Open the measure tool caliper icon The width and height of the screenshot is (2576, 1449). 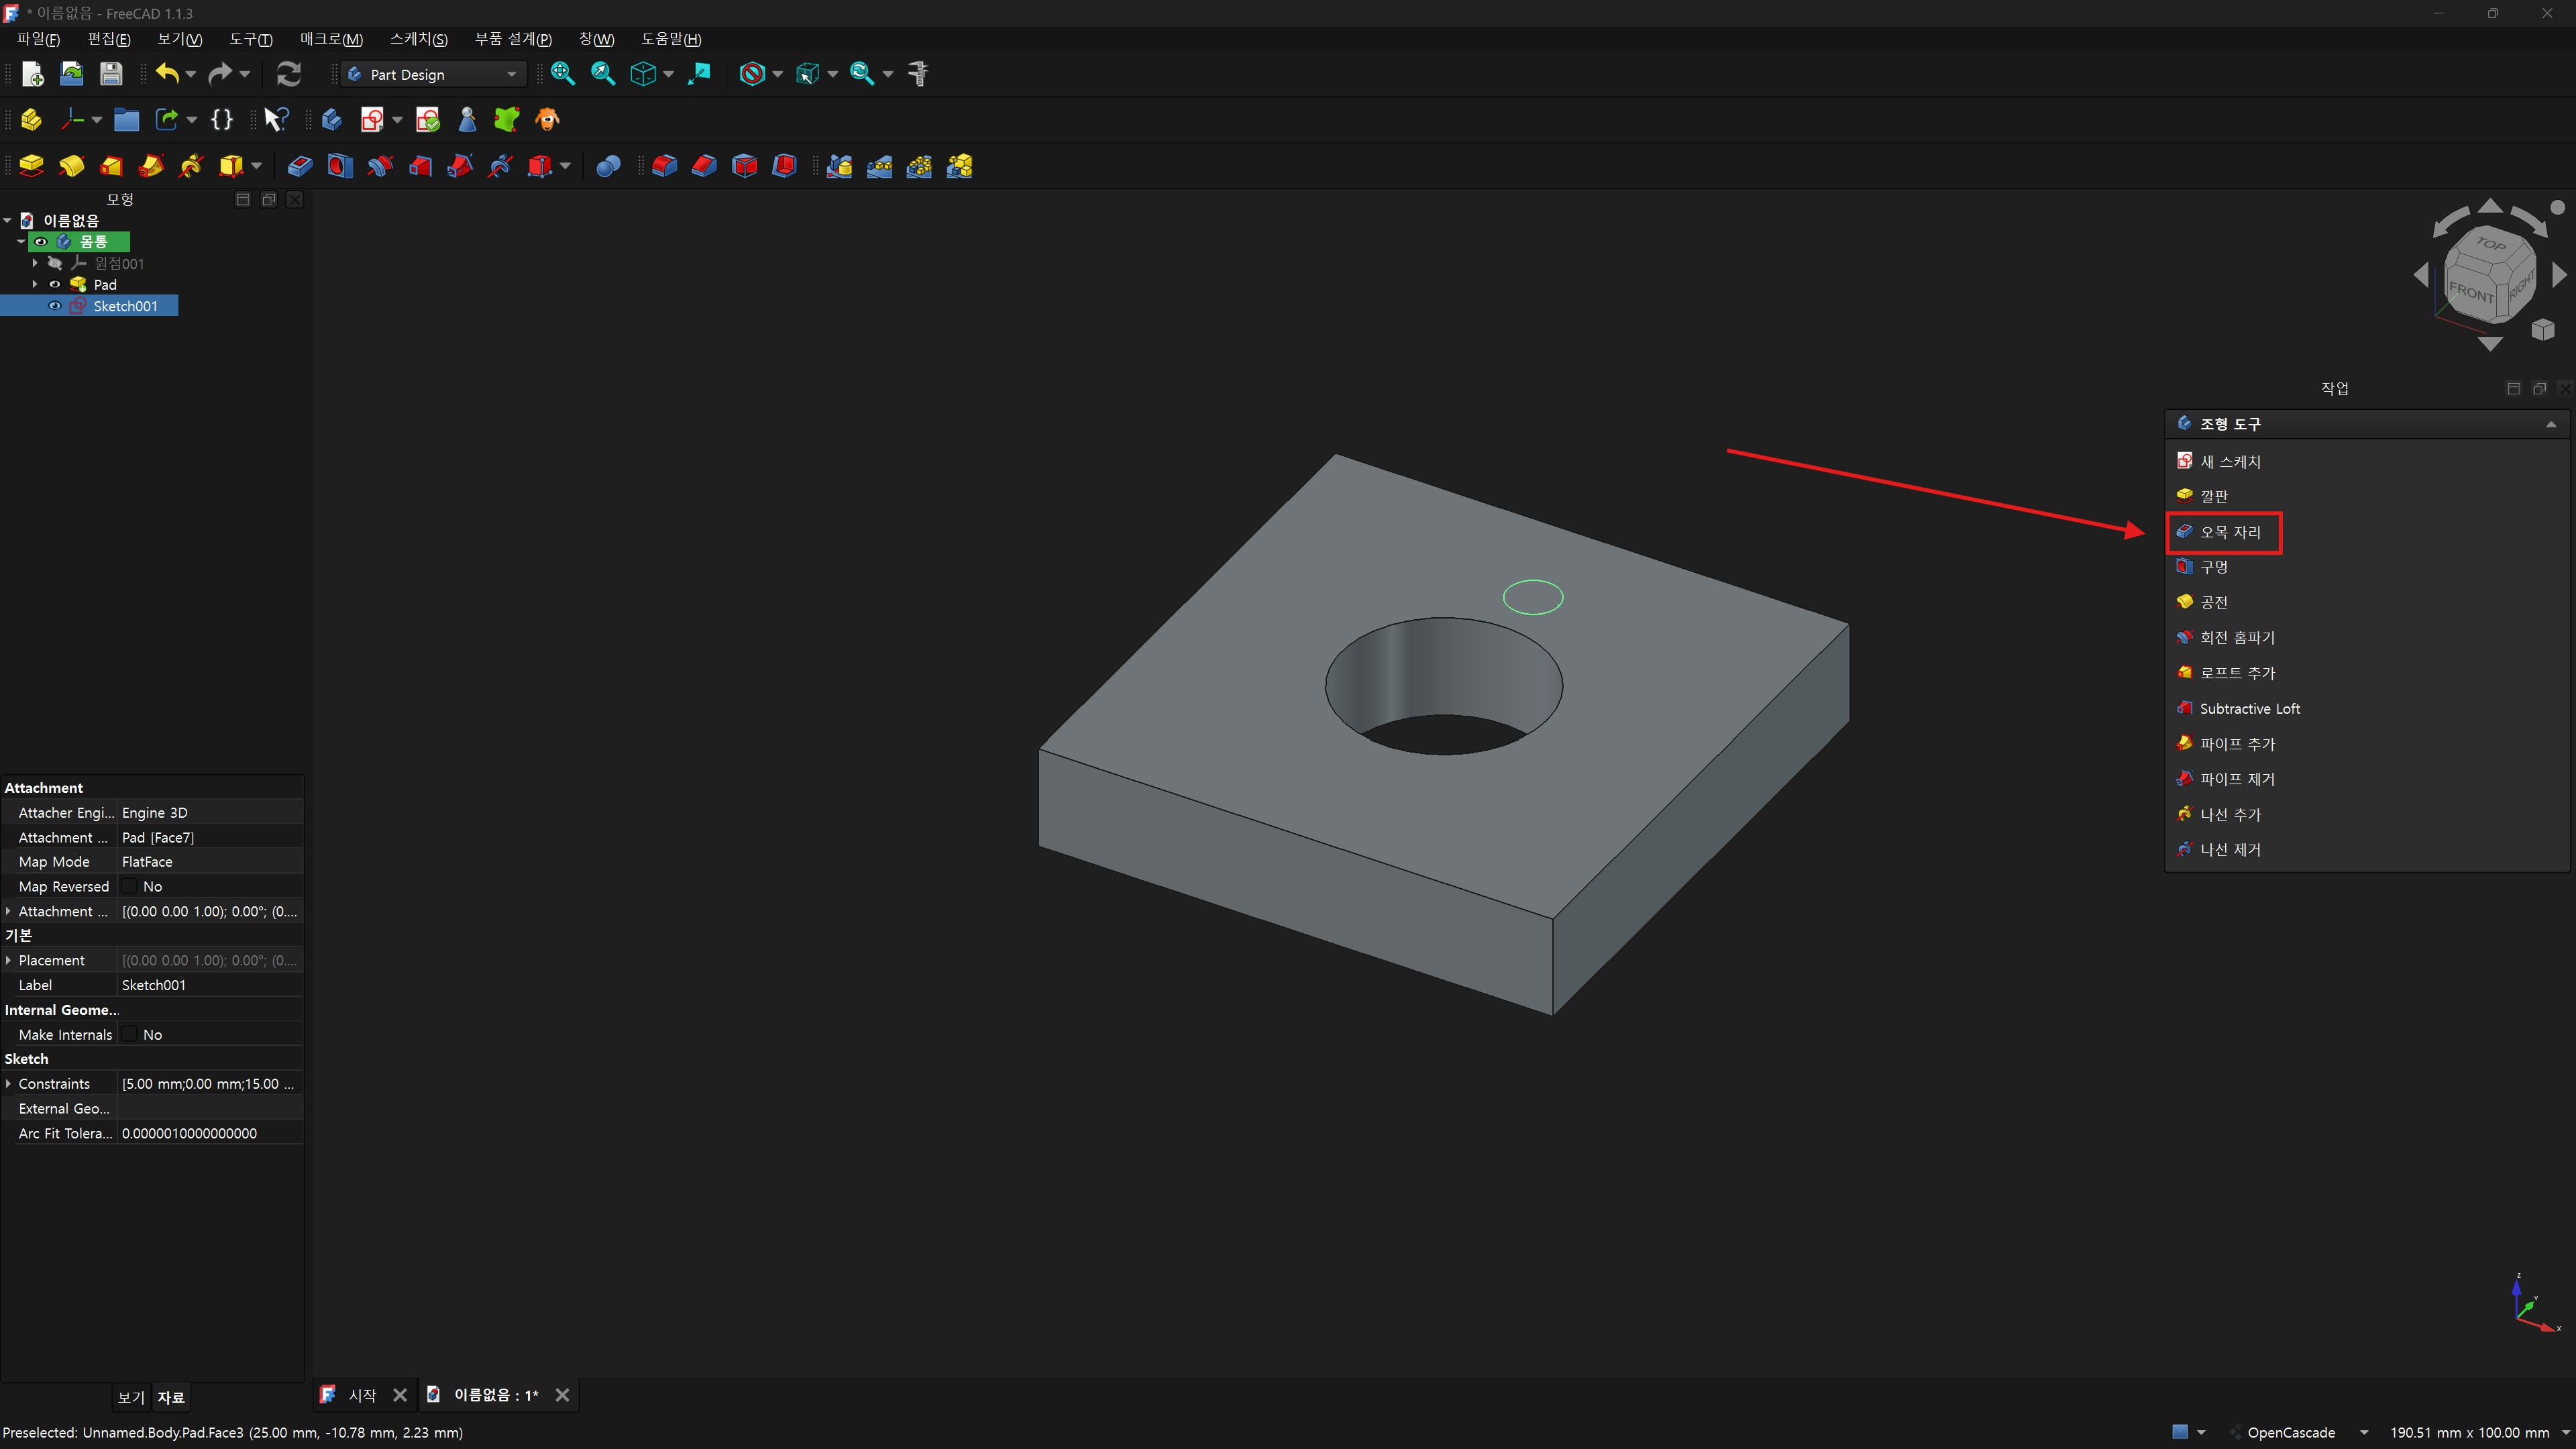(918, 74)
